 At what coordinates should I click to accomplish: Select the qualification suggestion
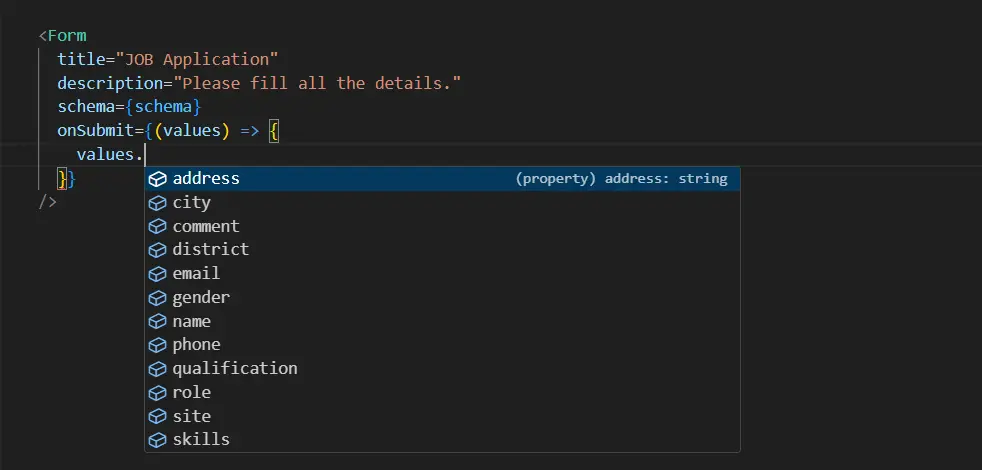pos(234,369)
